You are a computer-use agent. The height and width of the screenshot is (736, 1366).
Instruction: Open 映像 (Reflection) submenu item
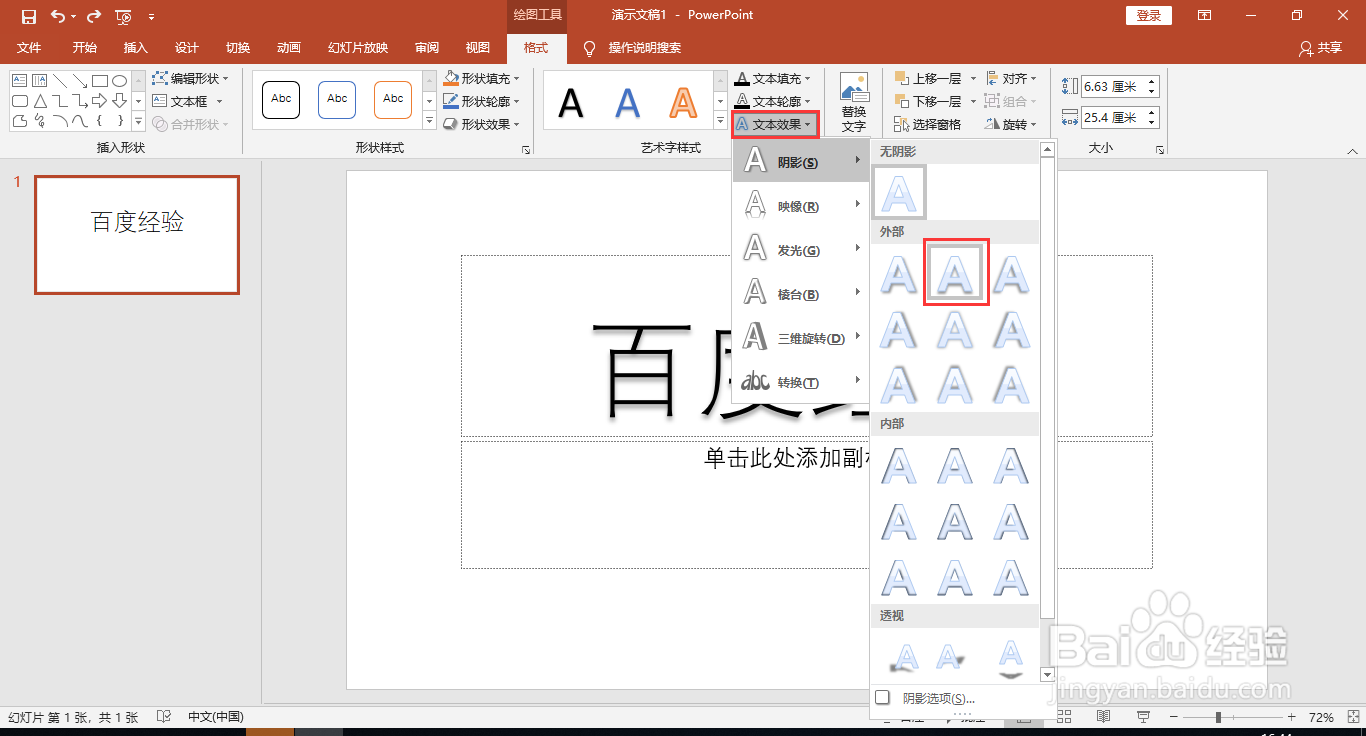click(x=800, y=206)
